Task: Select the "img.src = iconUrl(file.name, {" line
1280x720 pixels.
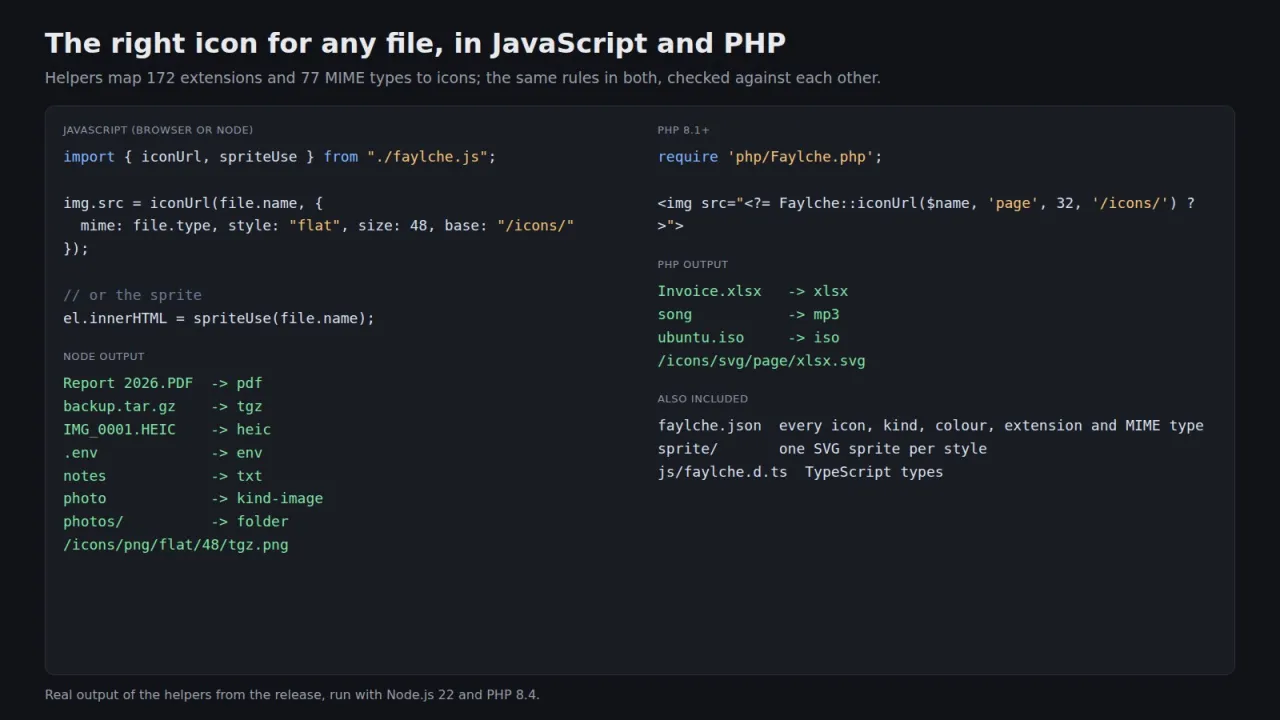Action: point(193,203)
